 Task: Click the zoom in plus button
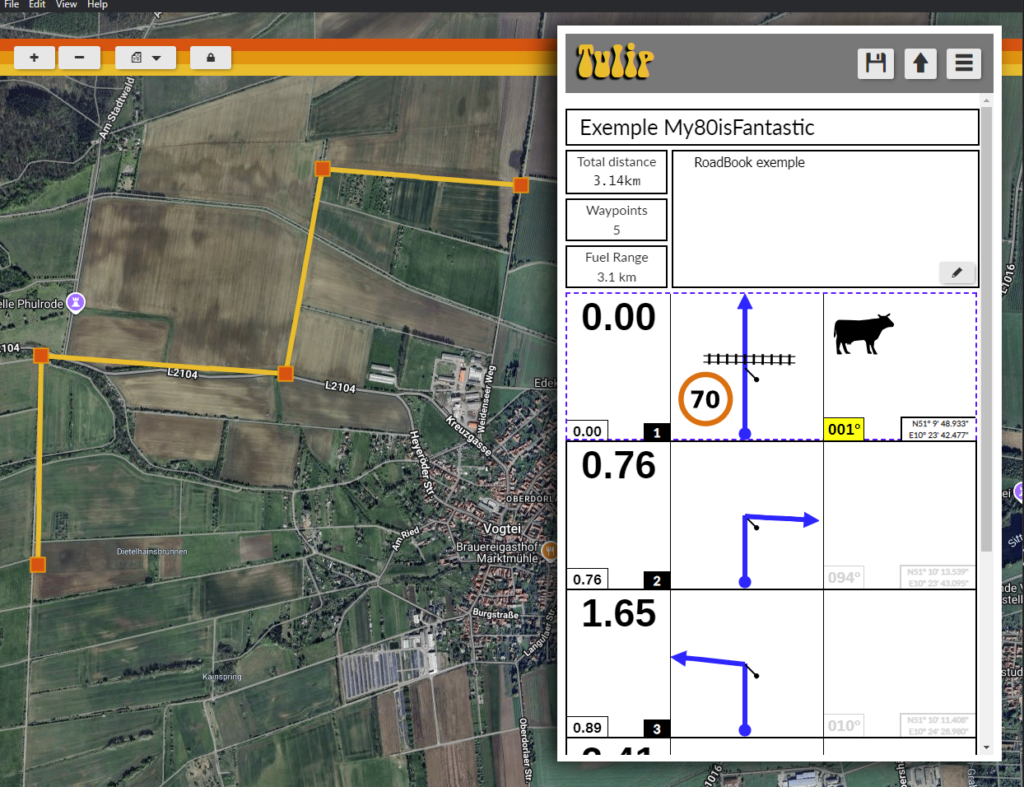click(x=34, y=58)
